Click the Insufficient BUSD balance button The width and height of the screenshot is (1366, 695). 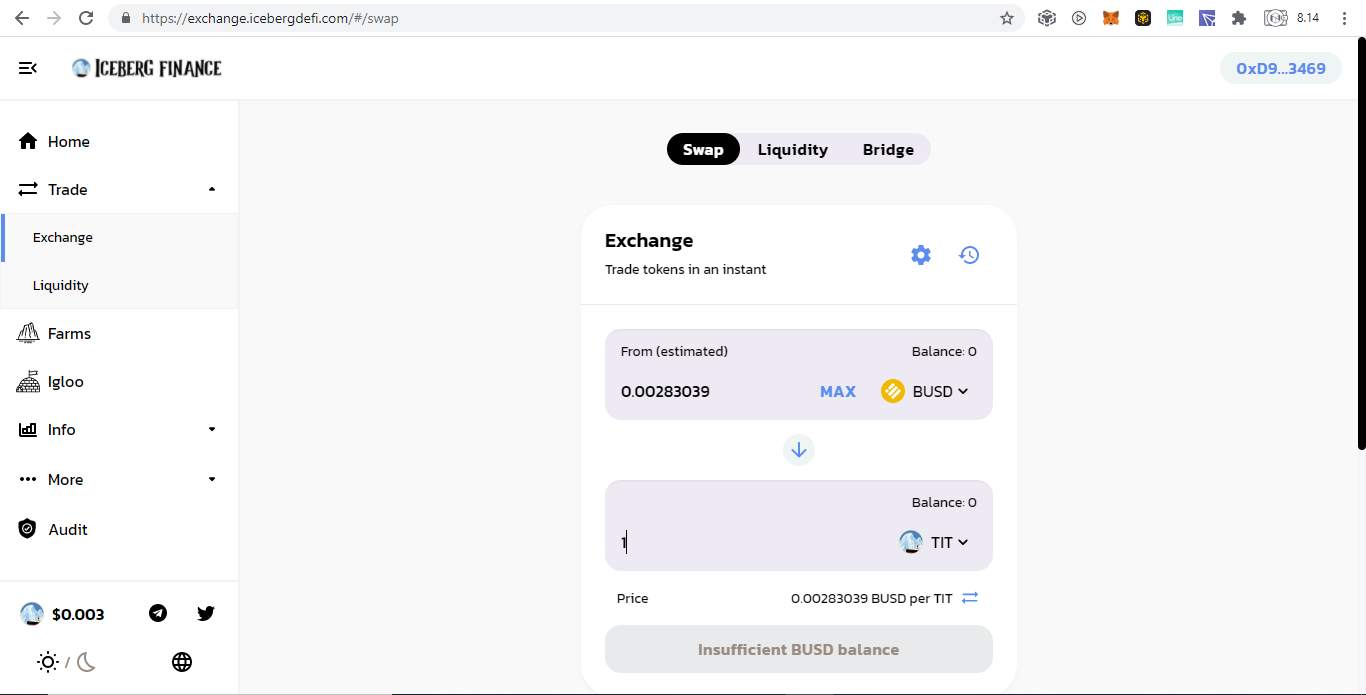(x=799, y=650)
